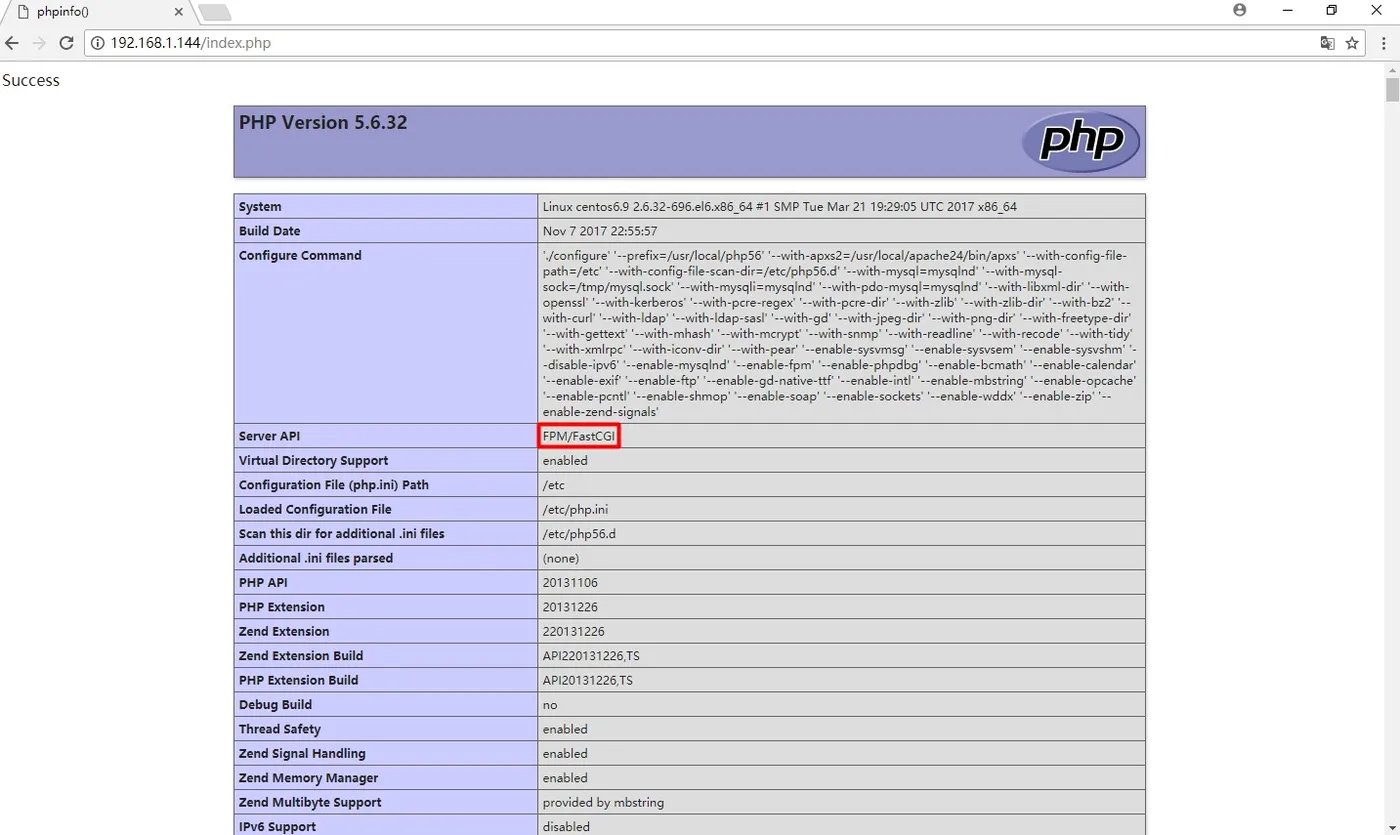This screenshot has height=835, width=1400.
Task: Click "enabled" in Zend Memory Manager row
Action: coord(565,778)
